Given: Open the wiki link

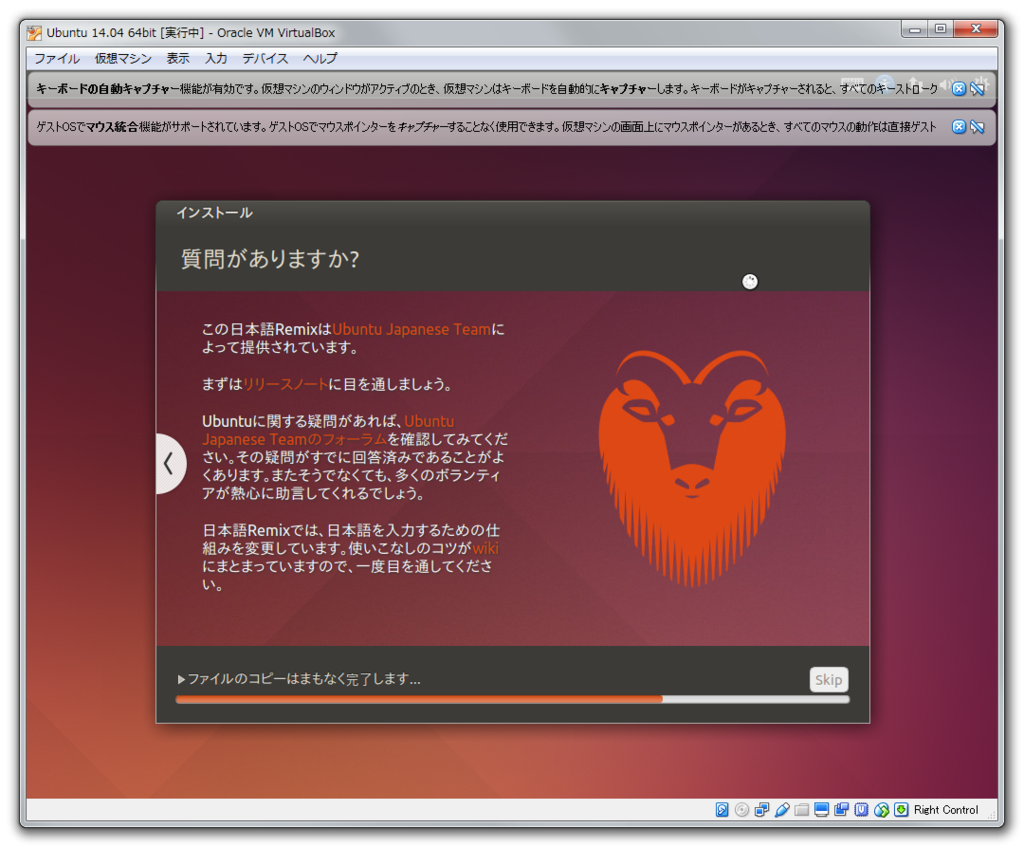Looking at the screenshot, I should [485, 548].
